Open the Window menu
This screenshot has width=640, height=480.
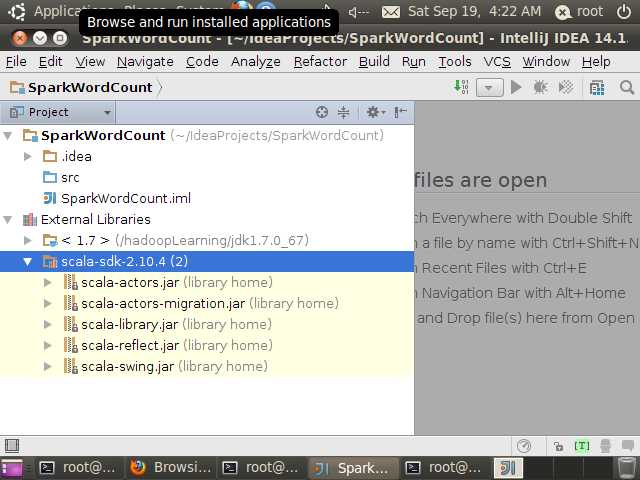tap(546, 62)
